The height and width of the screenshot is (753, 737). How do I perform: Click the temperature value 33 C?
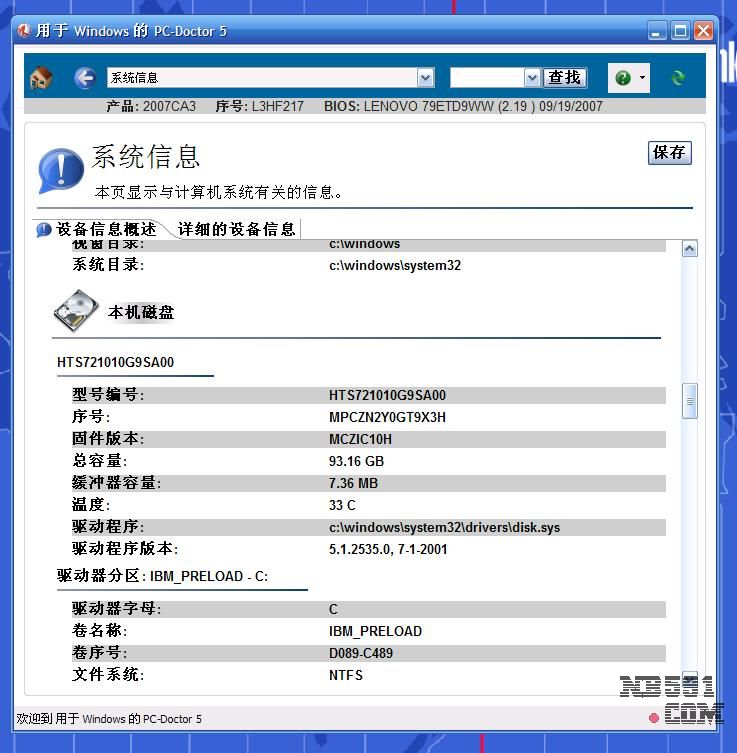point(342,505)
